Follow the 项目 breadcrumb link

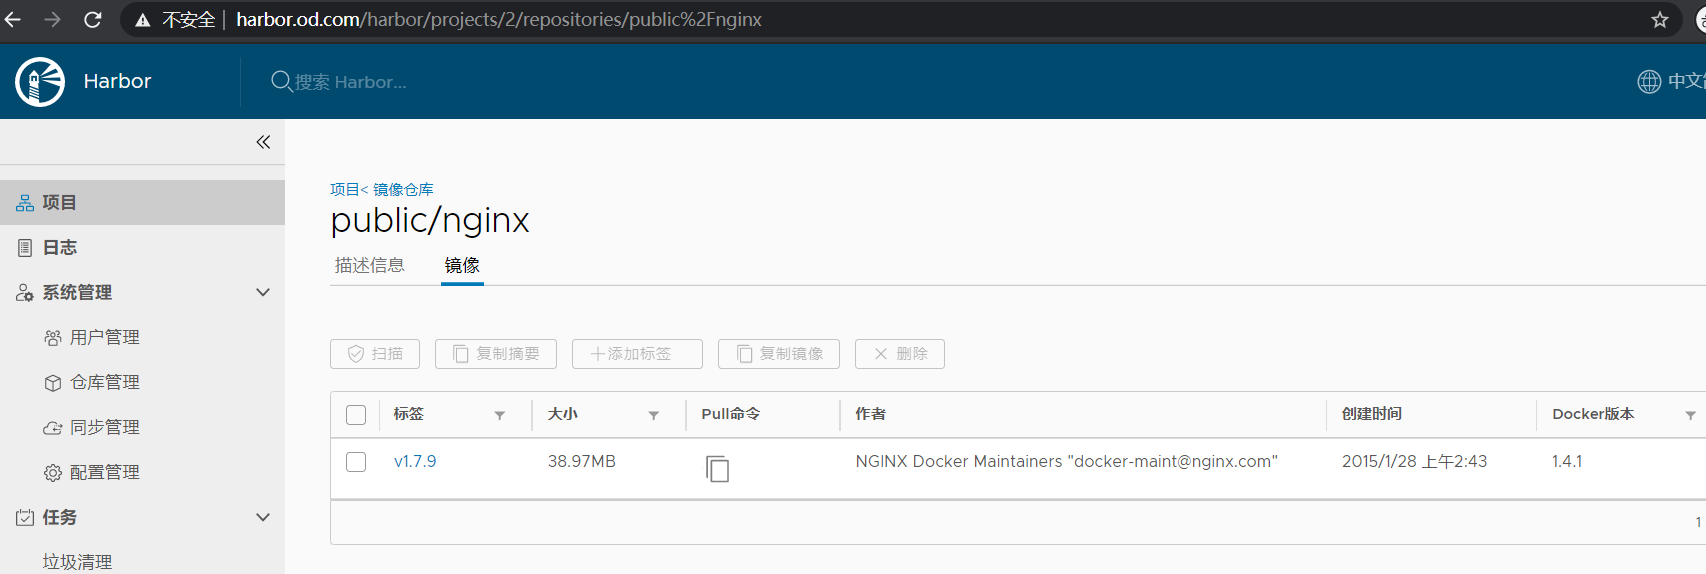pos(345,189)
